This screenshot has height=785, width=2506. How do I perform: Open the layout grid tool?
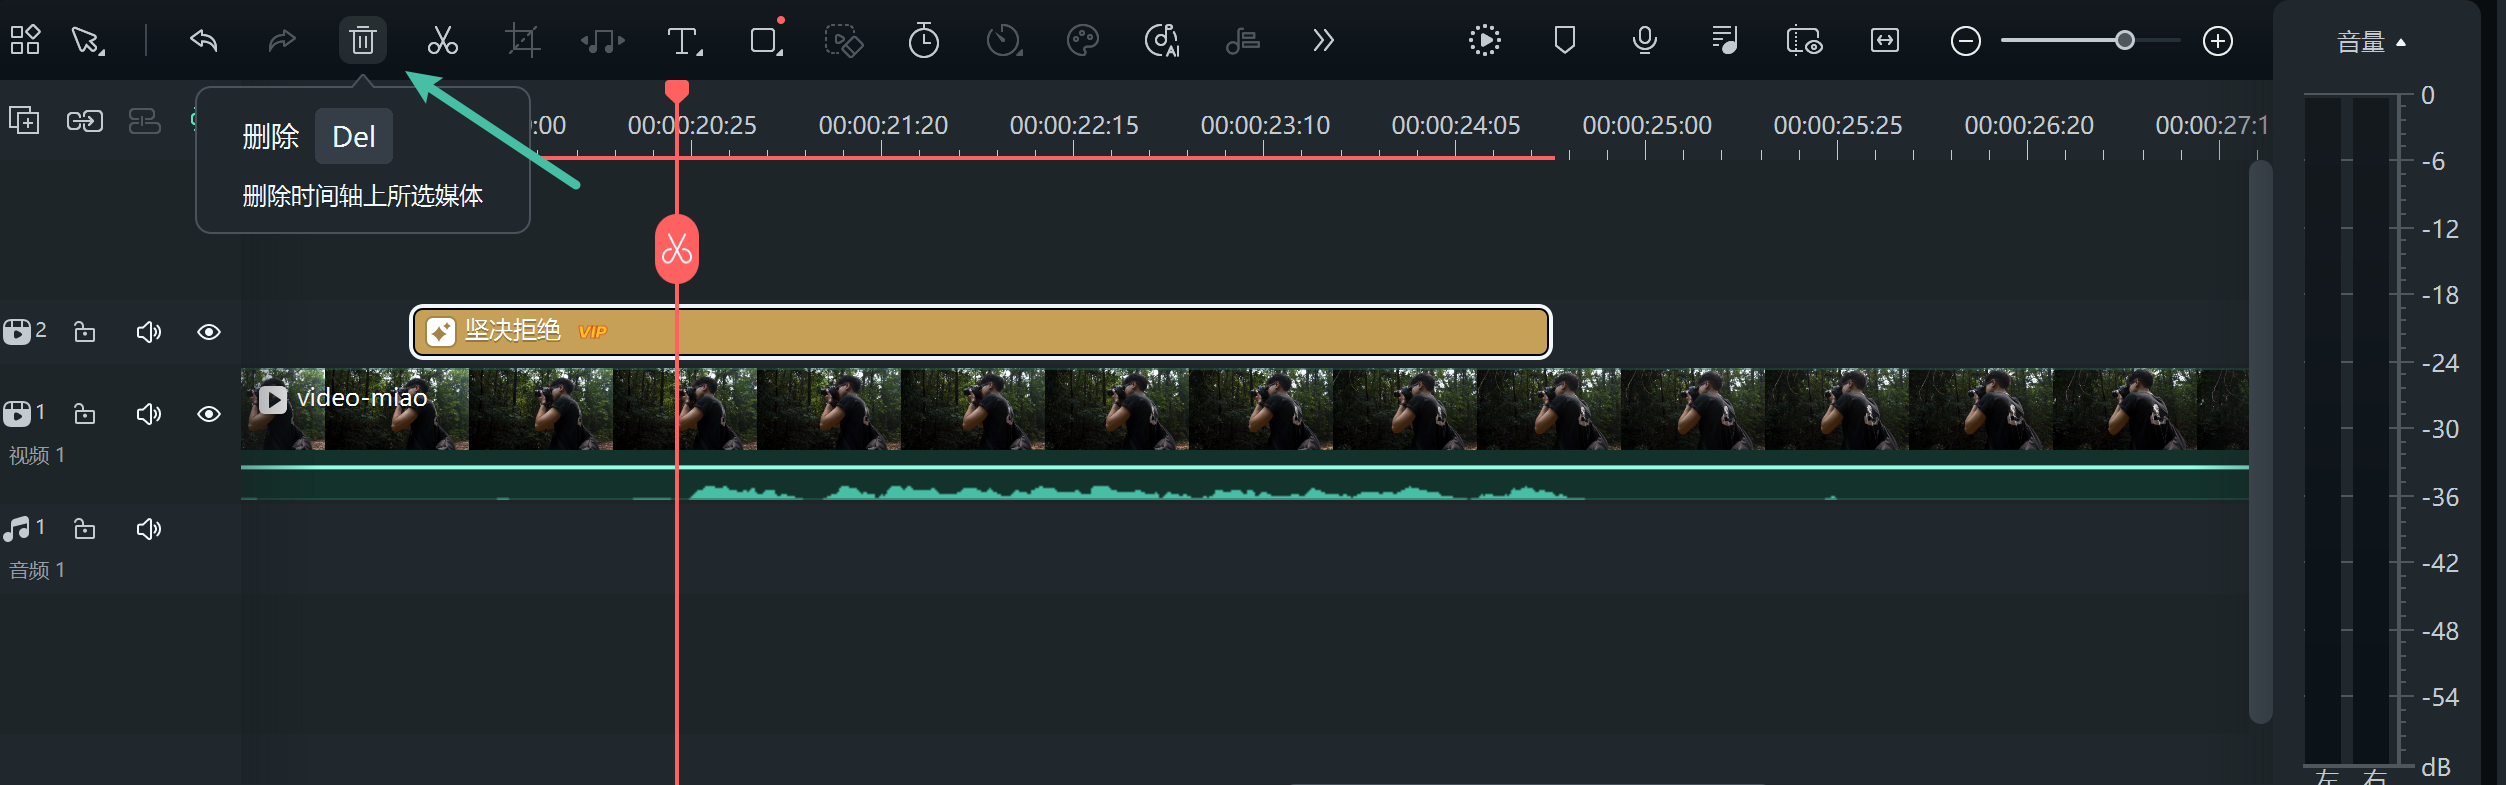[x=25, y=40]
